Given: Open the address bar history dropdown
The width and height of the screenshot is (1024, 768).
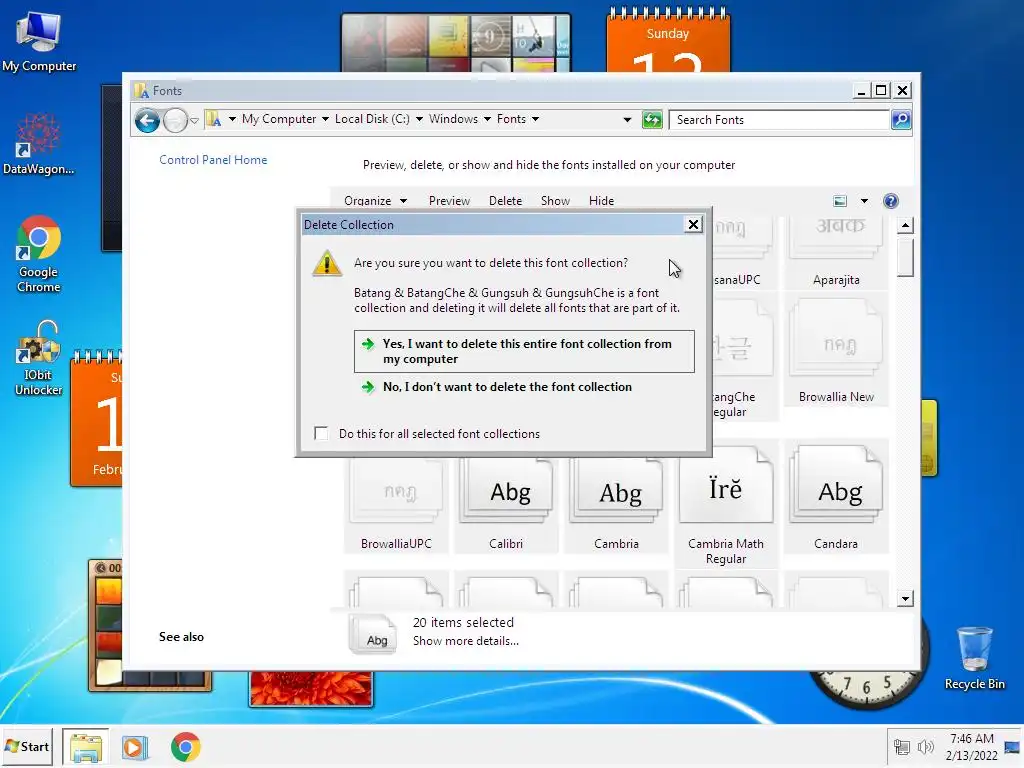Looking at the screenshot, I should pos(627,120).
